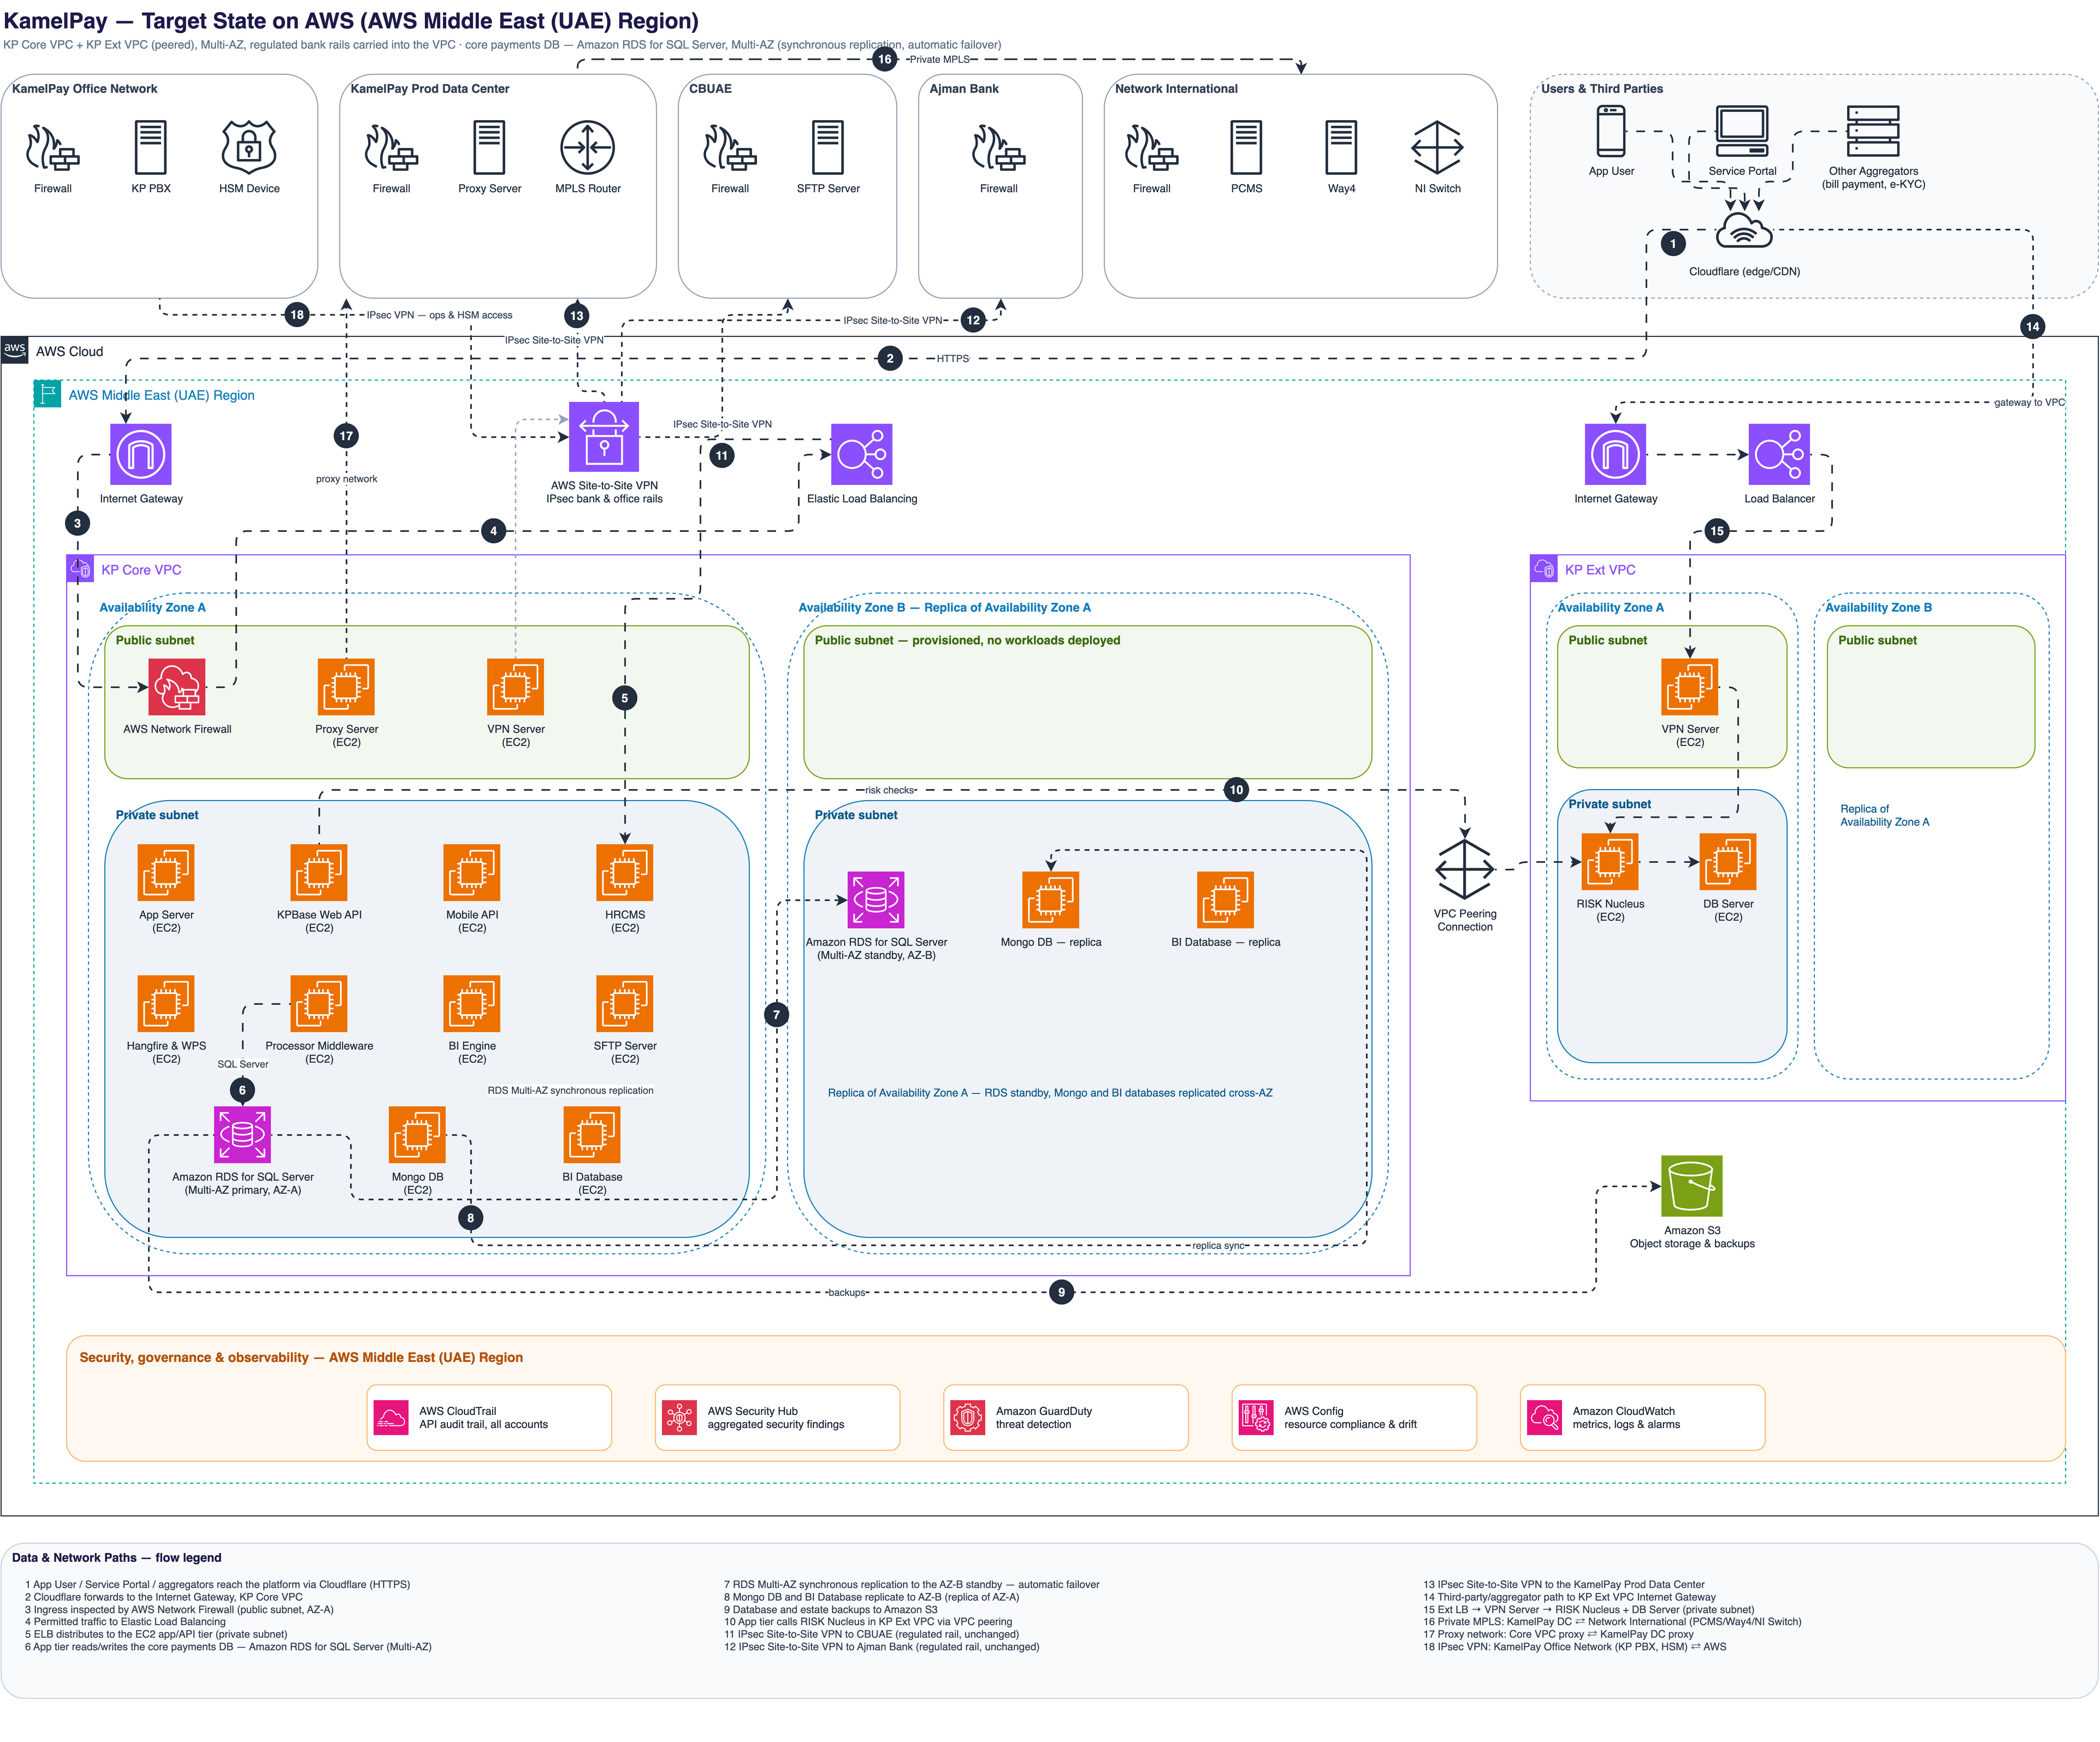Image resolution: width=2100 pixels, height=1742 pixels.
Task: Click the Amazon RDS Multi-AZ standby icon
Action: tap(876, 900)
